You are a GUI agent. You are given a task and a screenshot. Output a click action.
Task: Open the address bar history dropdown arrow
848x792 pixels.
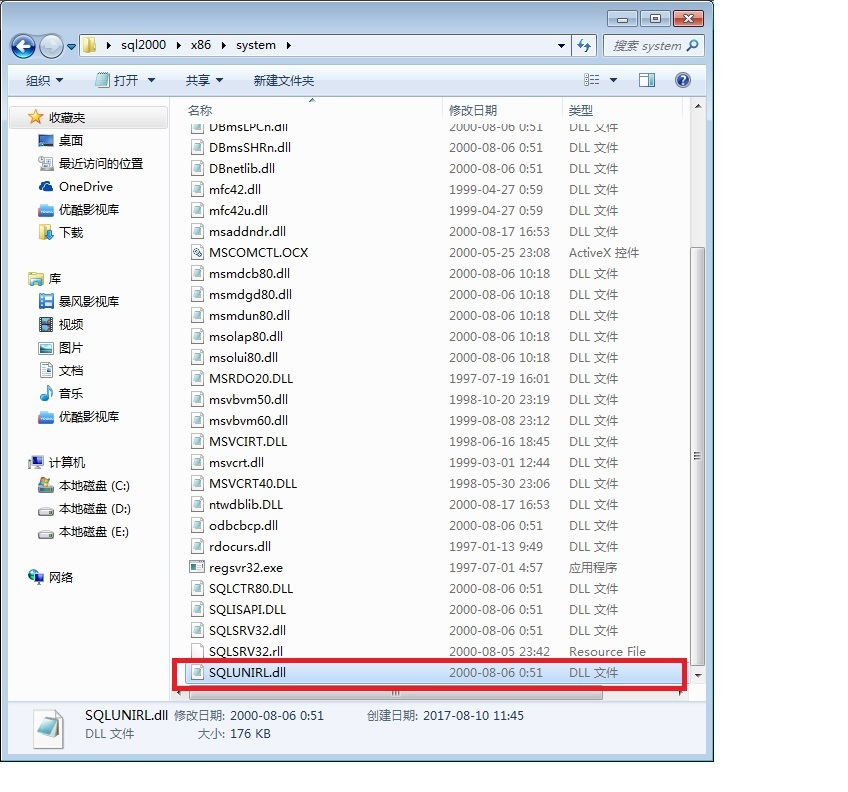coord(561,46)
